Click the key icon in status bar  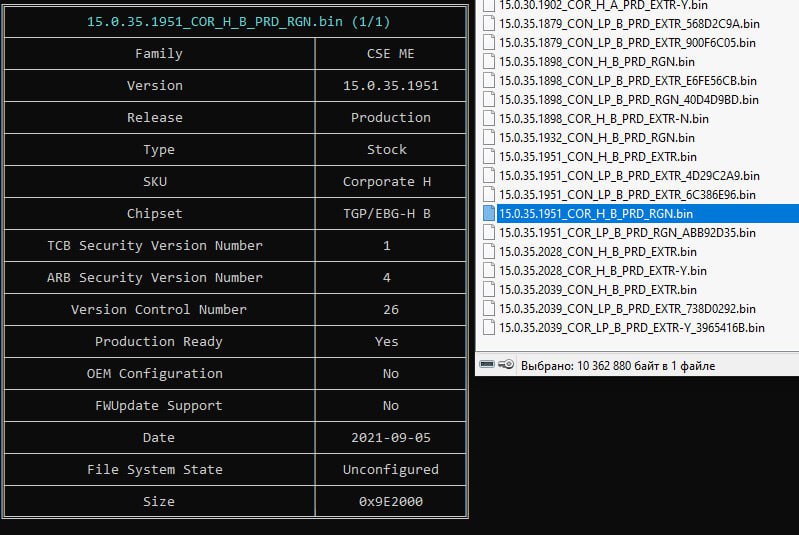(x=507, y=366)
